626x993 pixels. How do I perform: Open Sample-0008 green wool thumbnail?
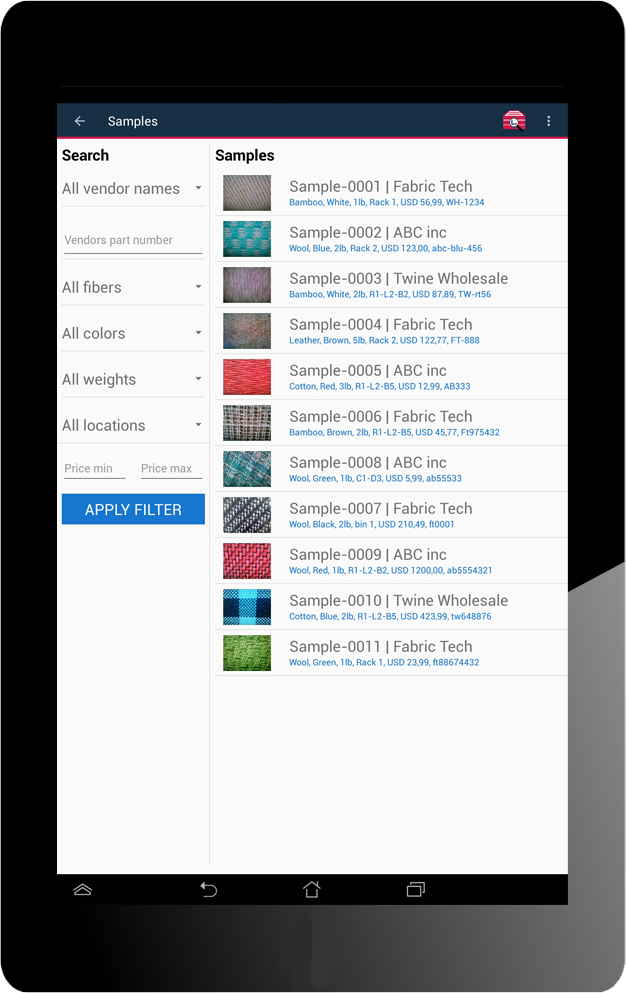pos(247,469)
